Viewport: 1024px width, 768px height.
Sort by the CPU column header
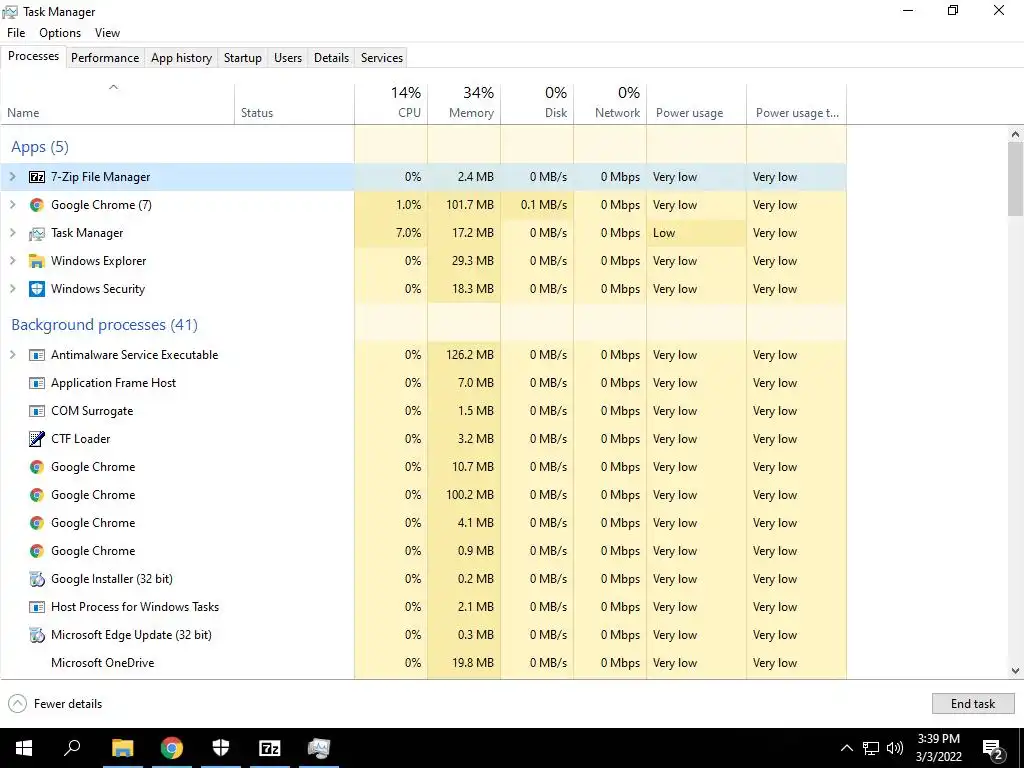391,104
